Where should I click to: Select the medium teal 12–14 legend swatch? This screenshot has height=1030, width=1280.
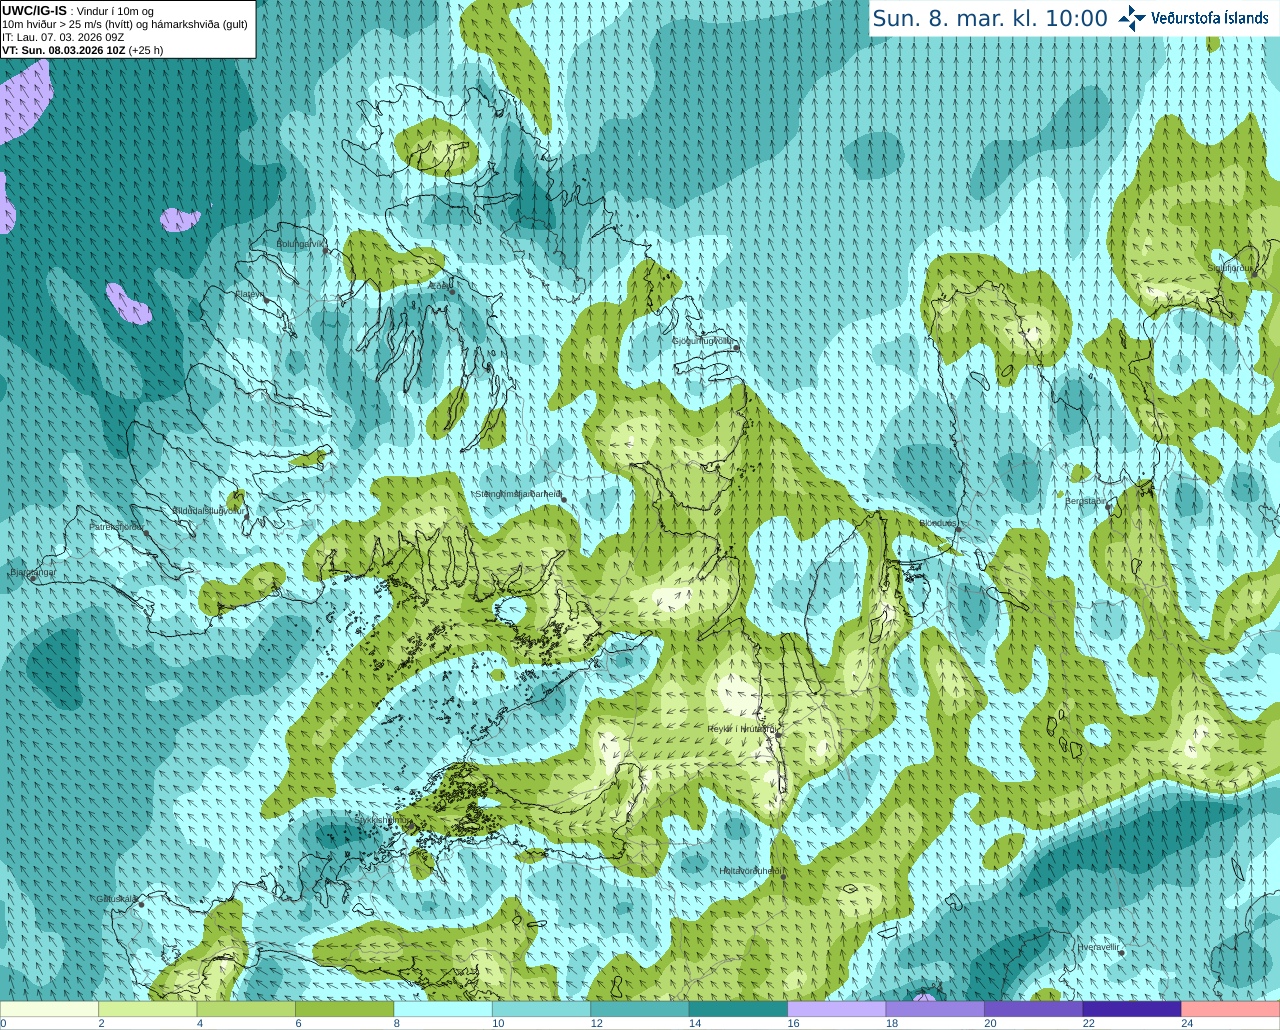click(640, 1009)
